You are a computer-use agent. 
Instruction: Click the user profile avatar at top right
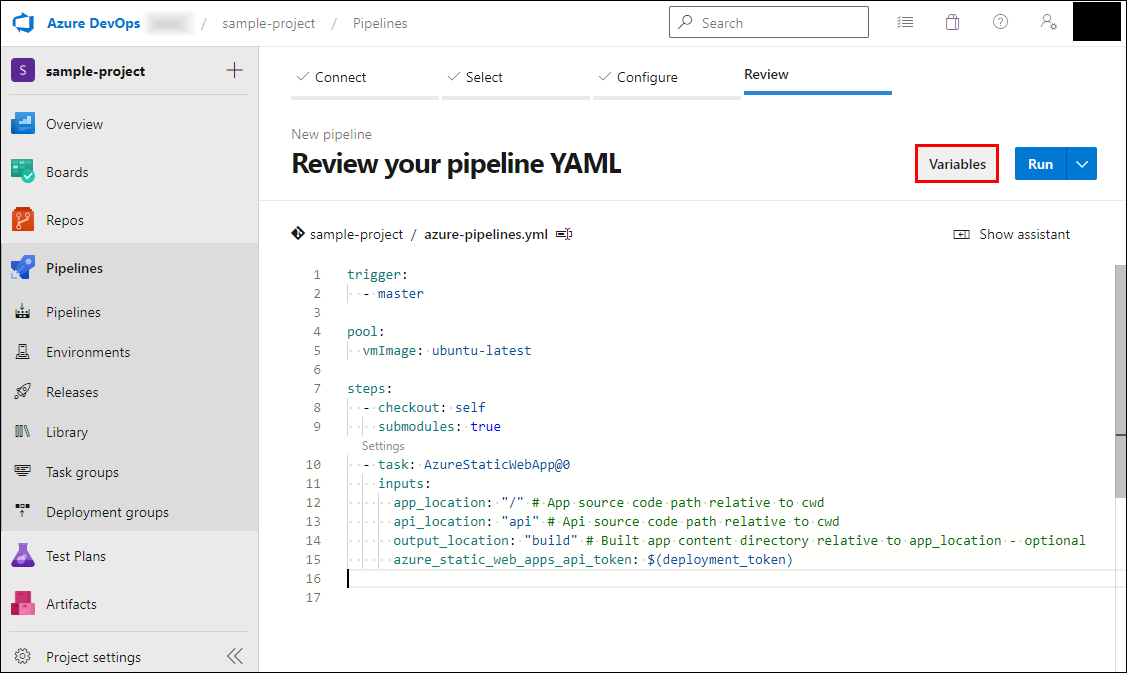pyautogui.click(x=1096, y=22)
